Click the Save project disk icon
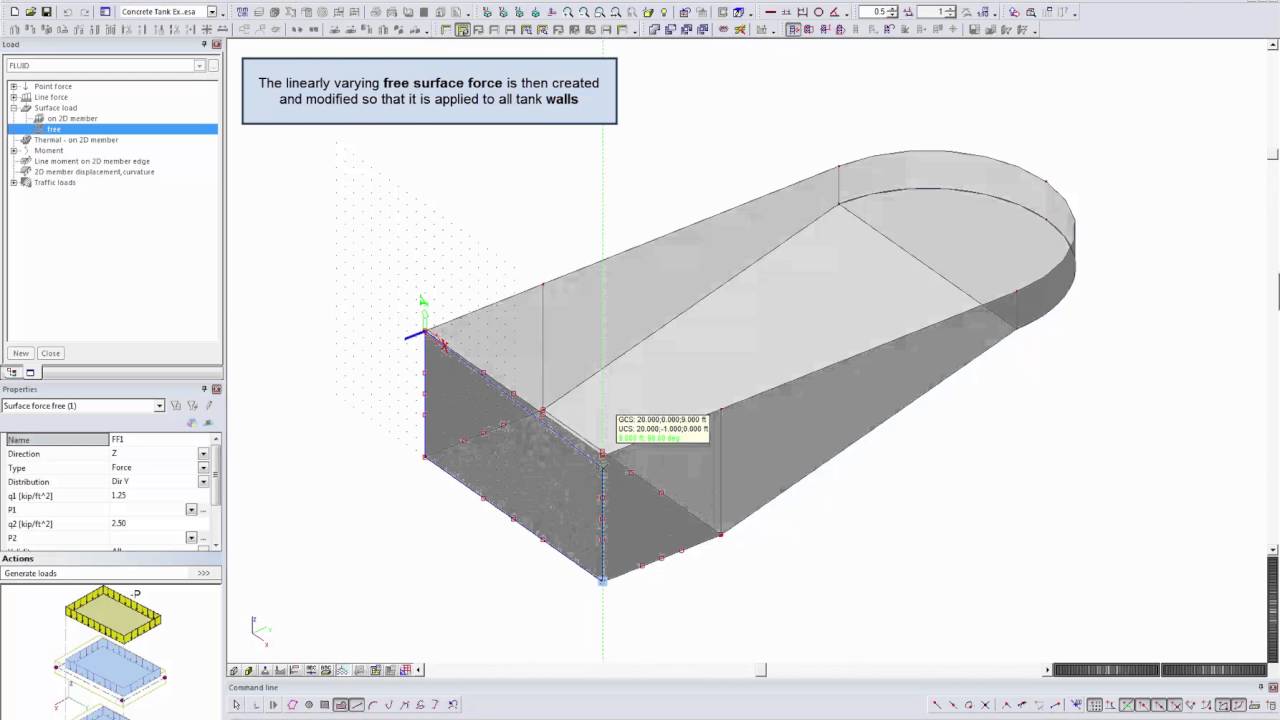The height and width of the screenshot is (720, 1280). tap(46, 12)
